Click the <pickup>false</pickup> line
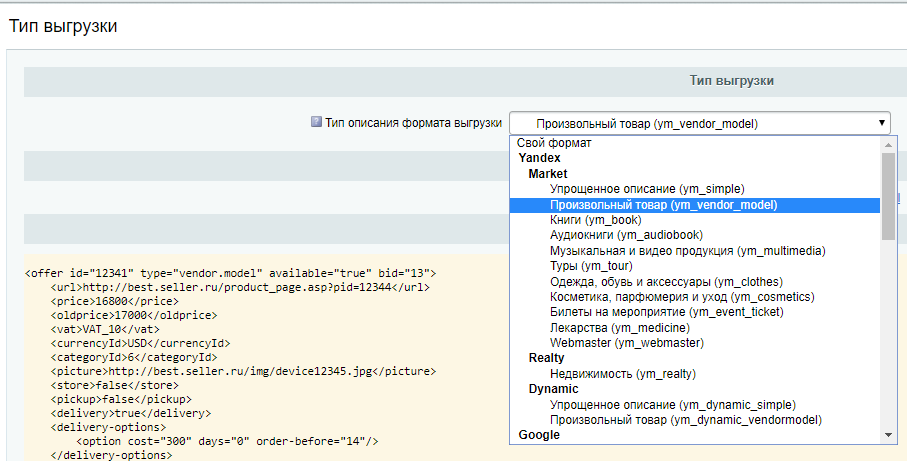This screenshot has height=461, width=907. [121, 399]
